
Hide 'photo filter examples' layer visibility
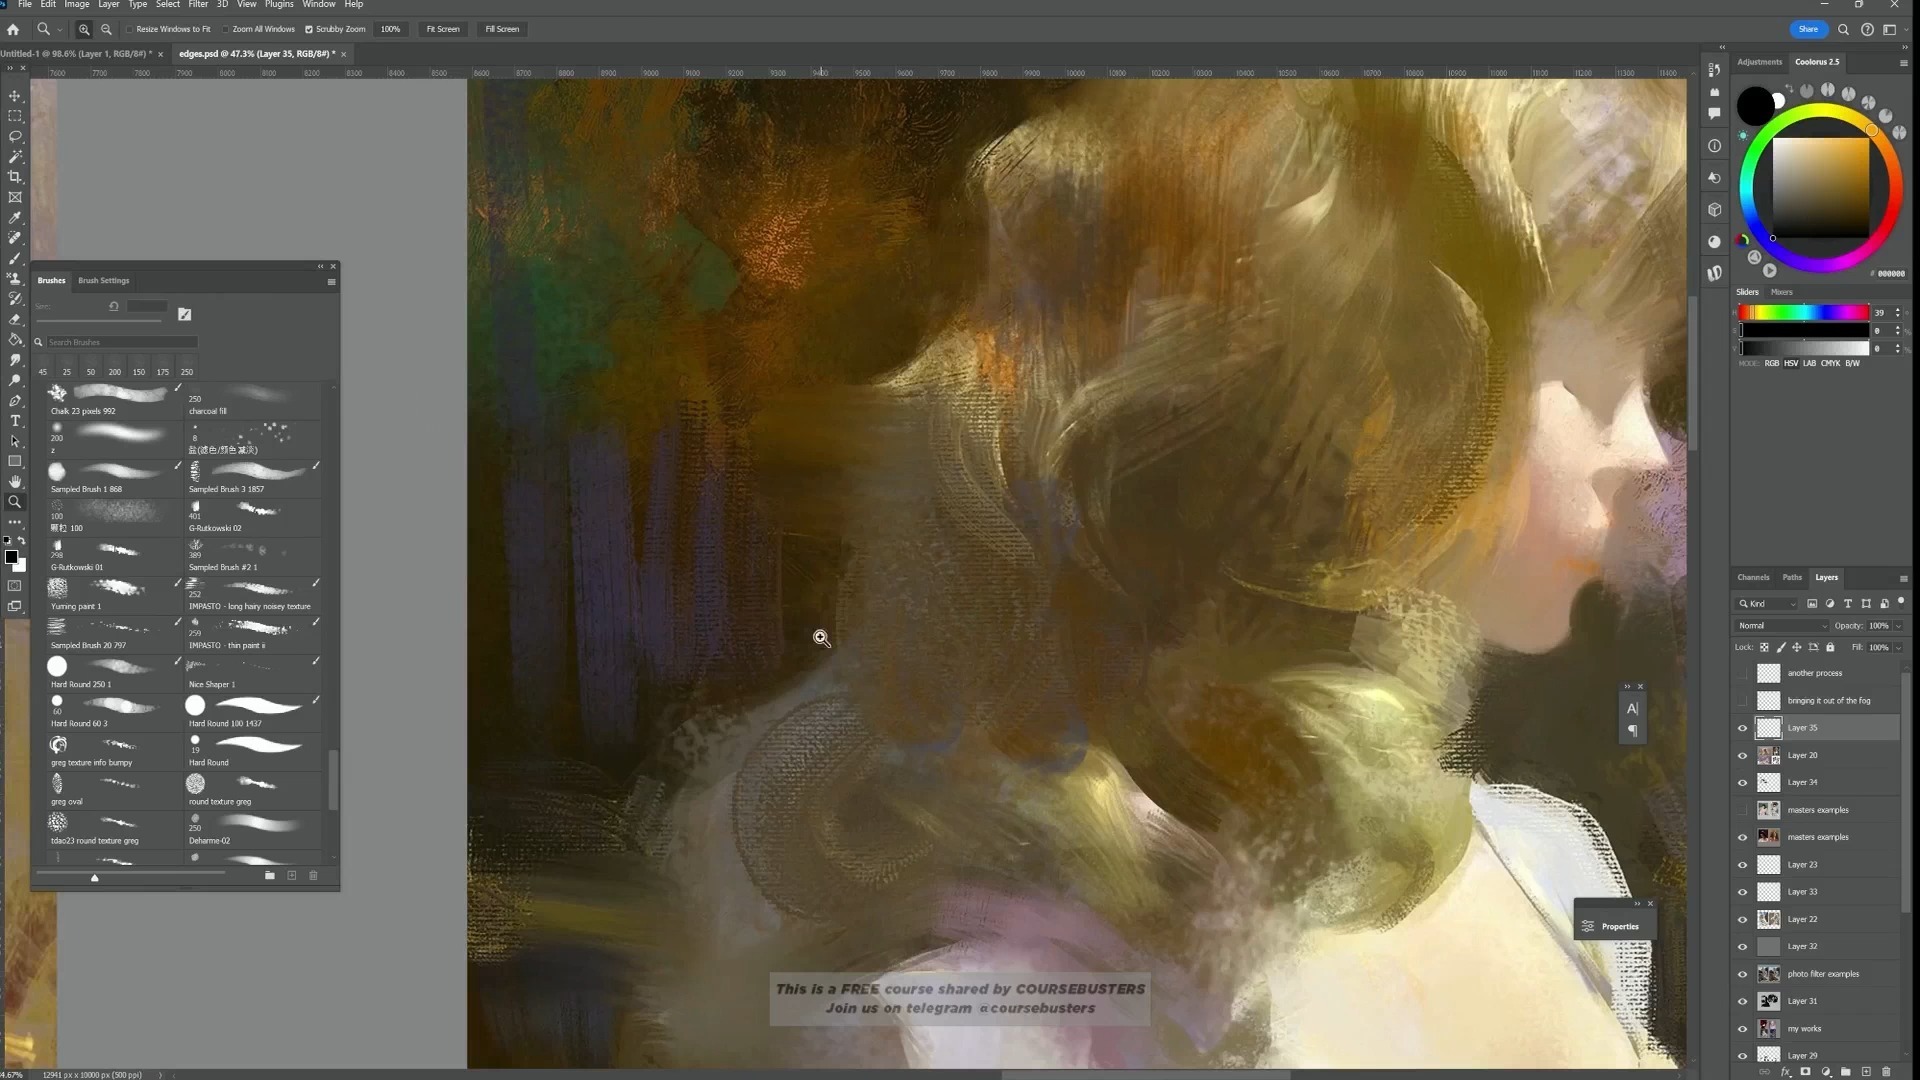tap(1743, 974)
